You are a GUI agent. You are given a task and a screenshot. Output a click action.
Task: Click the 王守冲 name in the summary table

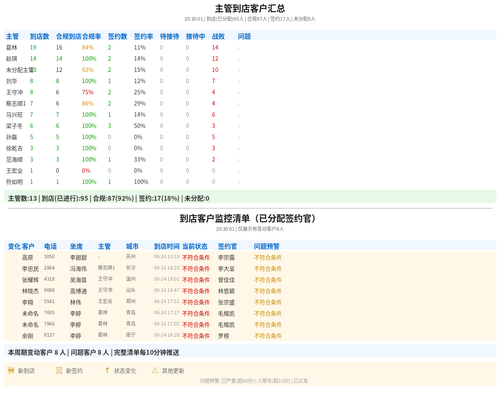tap(14, 92)
